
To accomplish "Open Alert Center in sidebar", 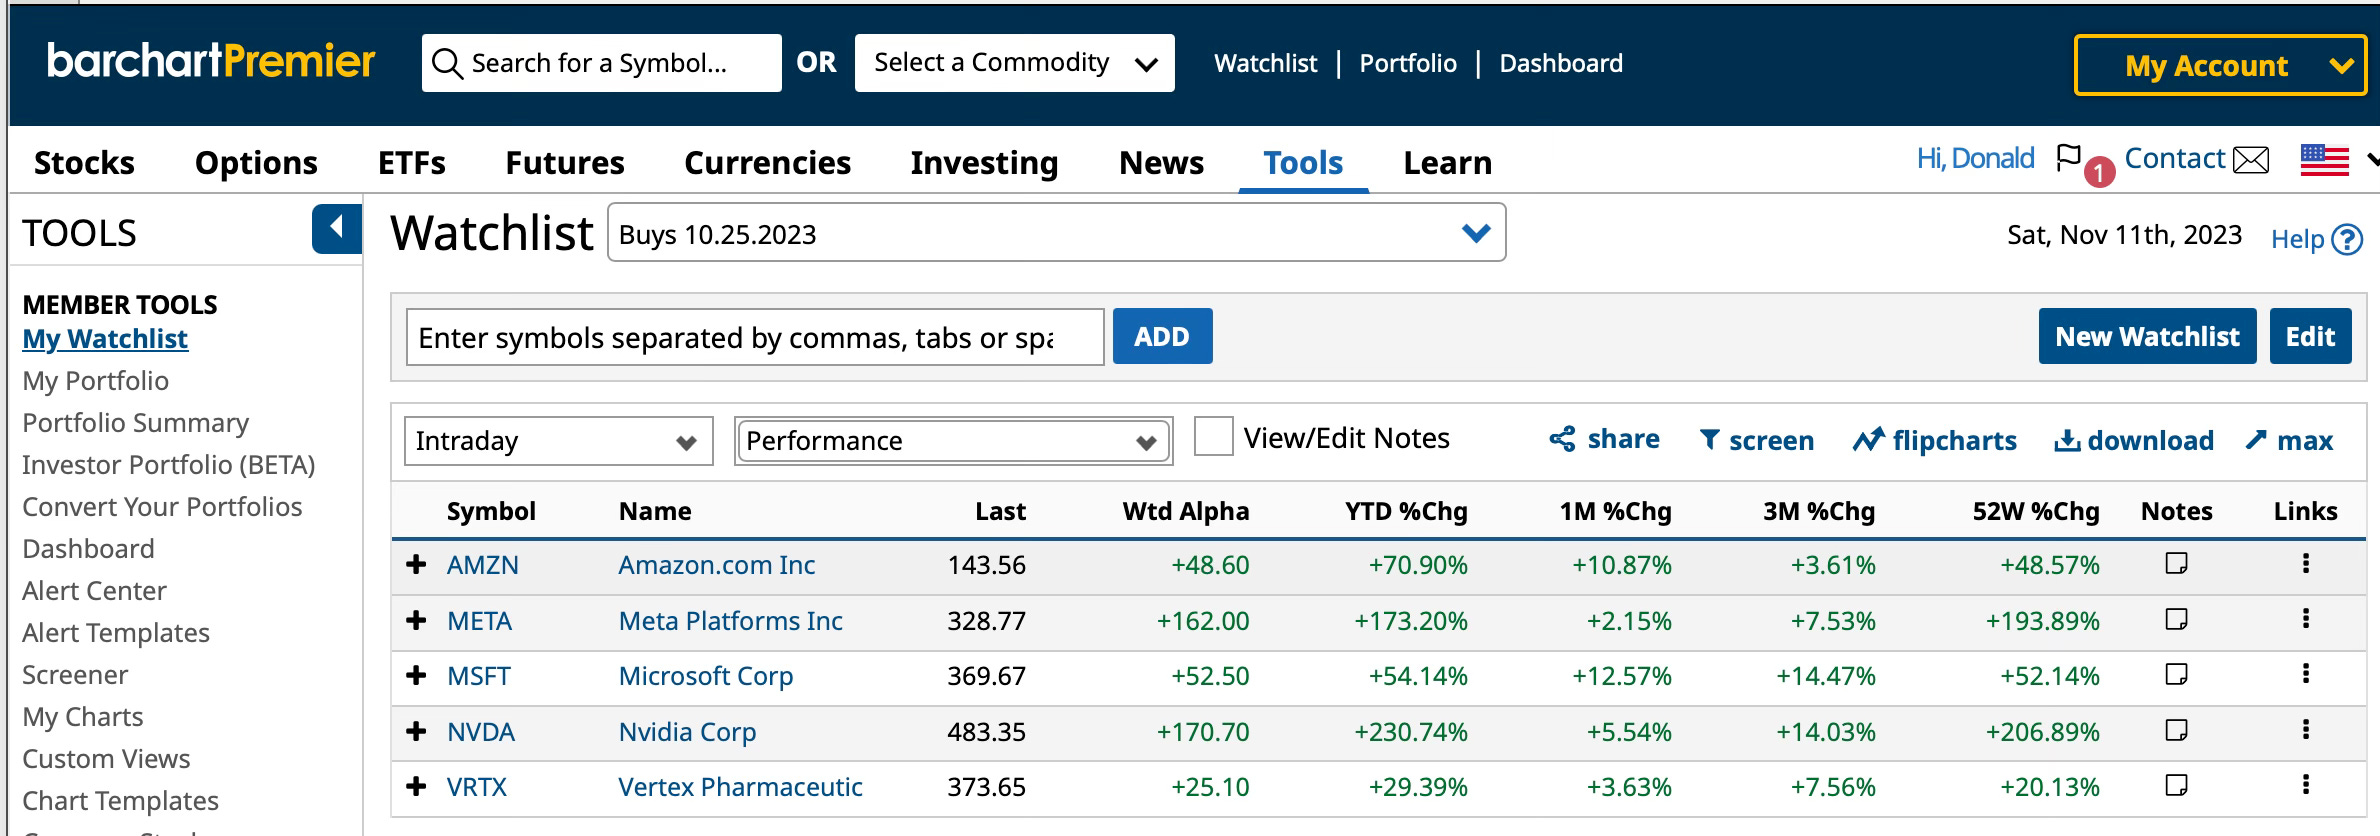I will click(94, 590).
